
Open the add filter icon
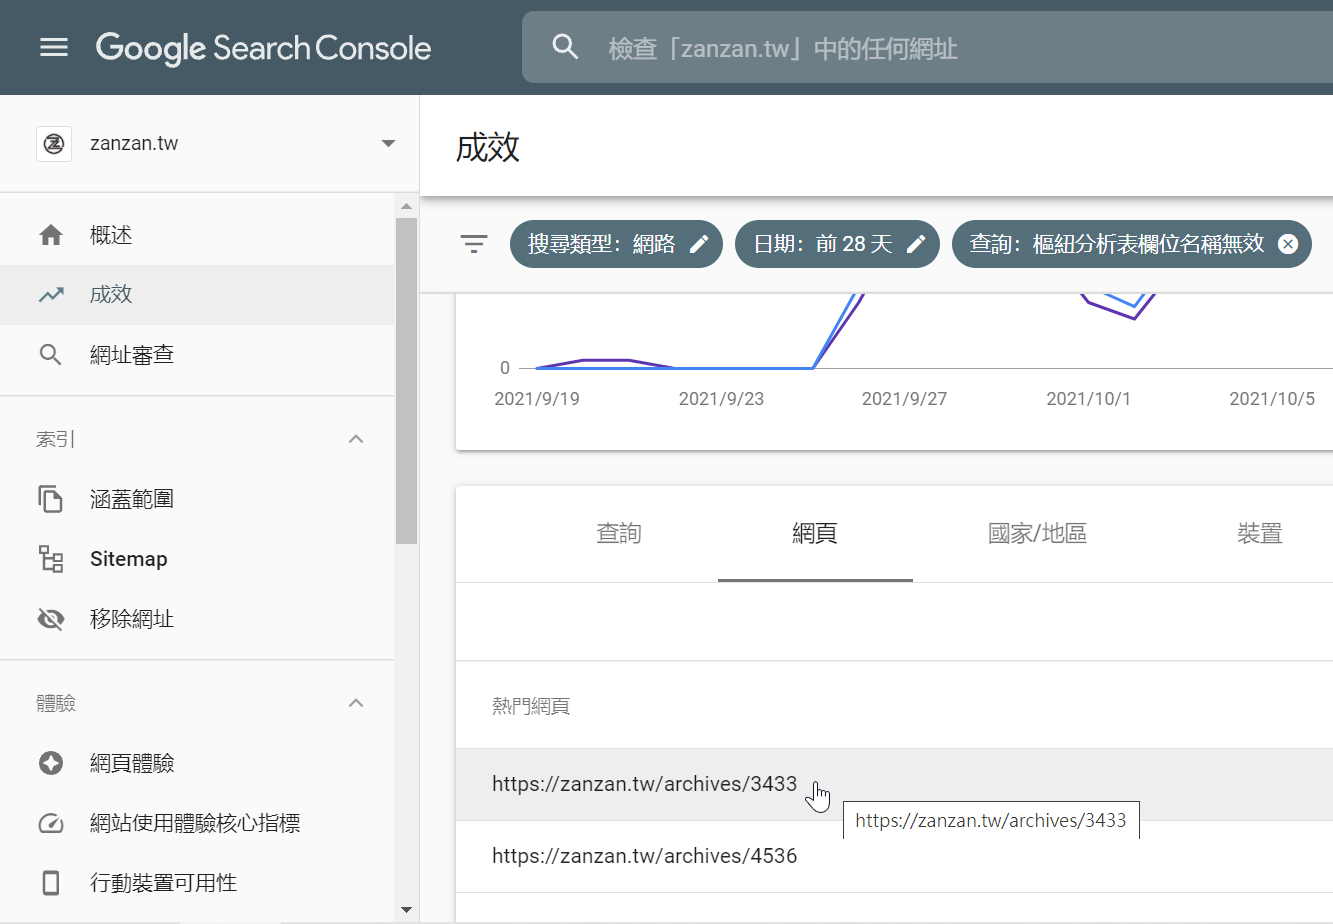[x=474, y=244]
